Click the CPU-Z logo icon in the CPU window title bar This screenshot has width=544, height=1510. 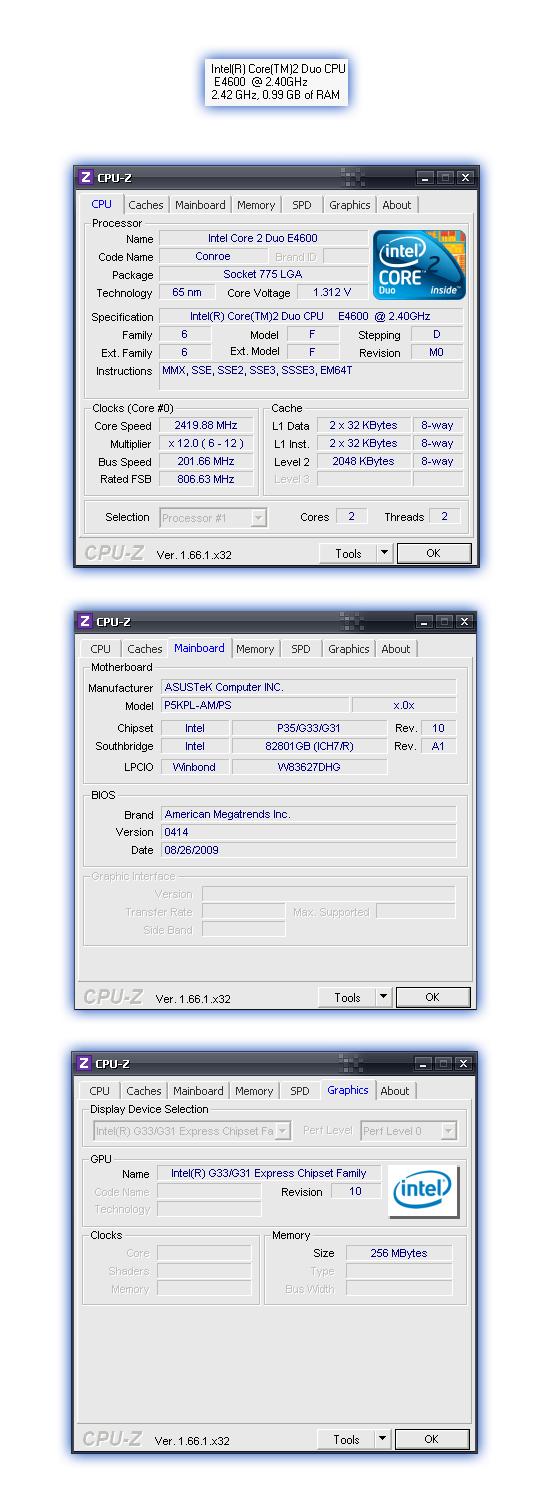point(85,177)
